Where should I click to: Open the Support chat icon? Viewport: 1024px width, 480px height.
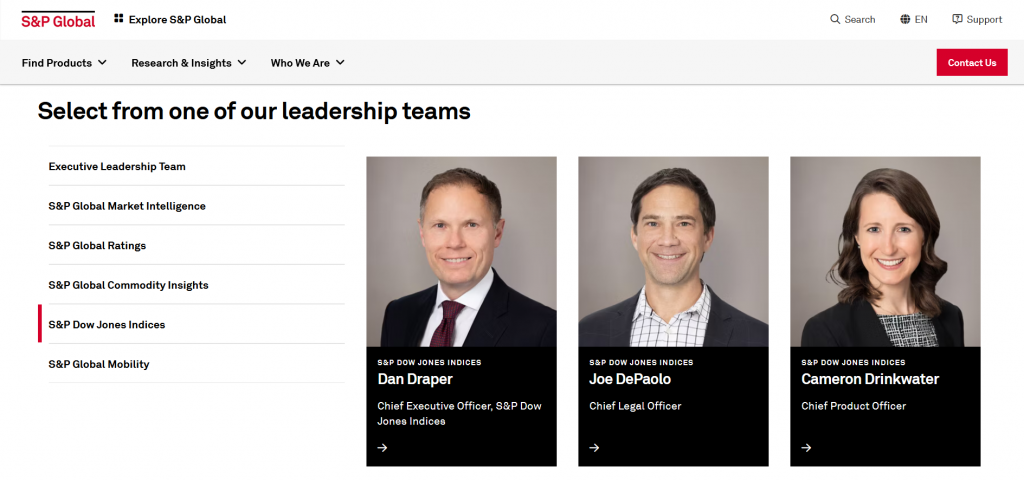click(957, 19)
